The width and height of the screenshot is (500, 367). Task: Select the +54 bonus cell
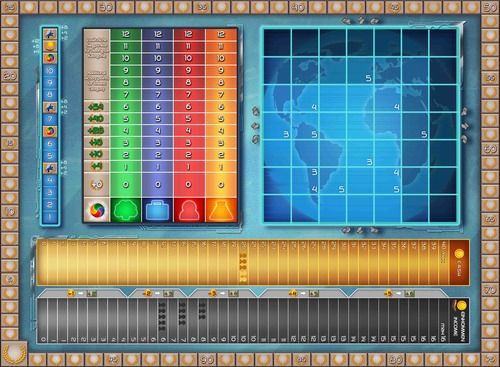tap(96, 107)
